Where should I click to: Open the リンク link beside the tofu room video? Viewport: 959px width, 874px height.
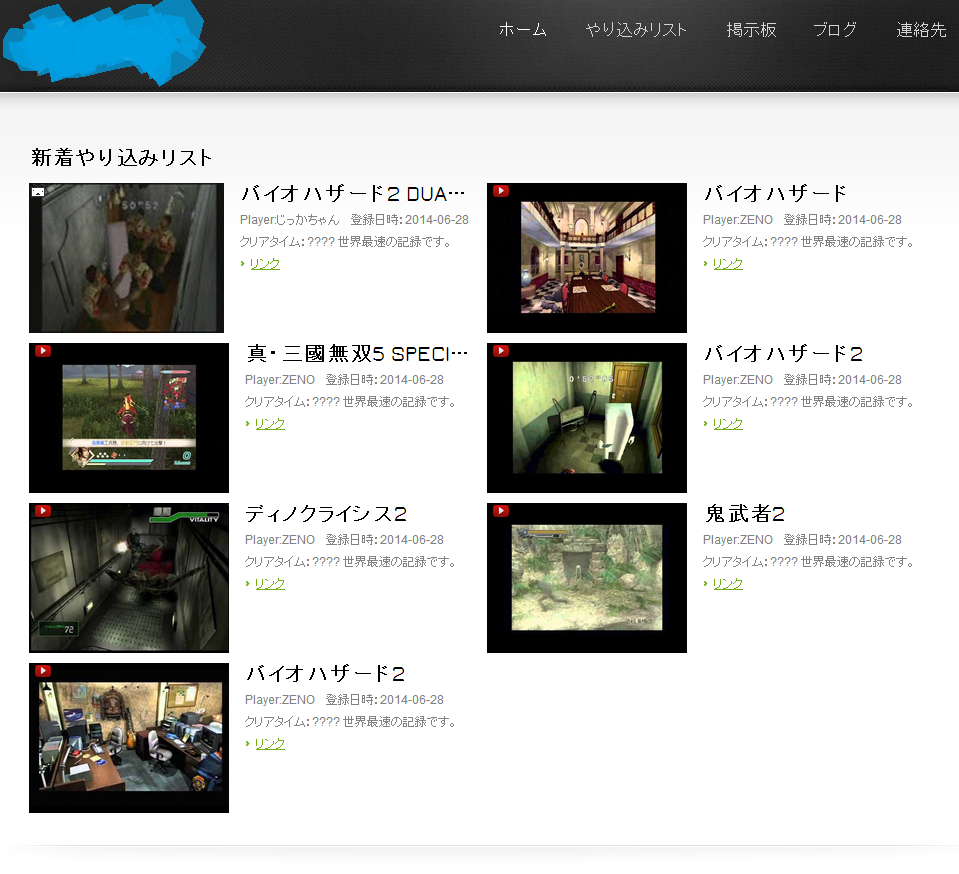(x=728, y=424)
